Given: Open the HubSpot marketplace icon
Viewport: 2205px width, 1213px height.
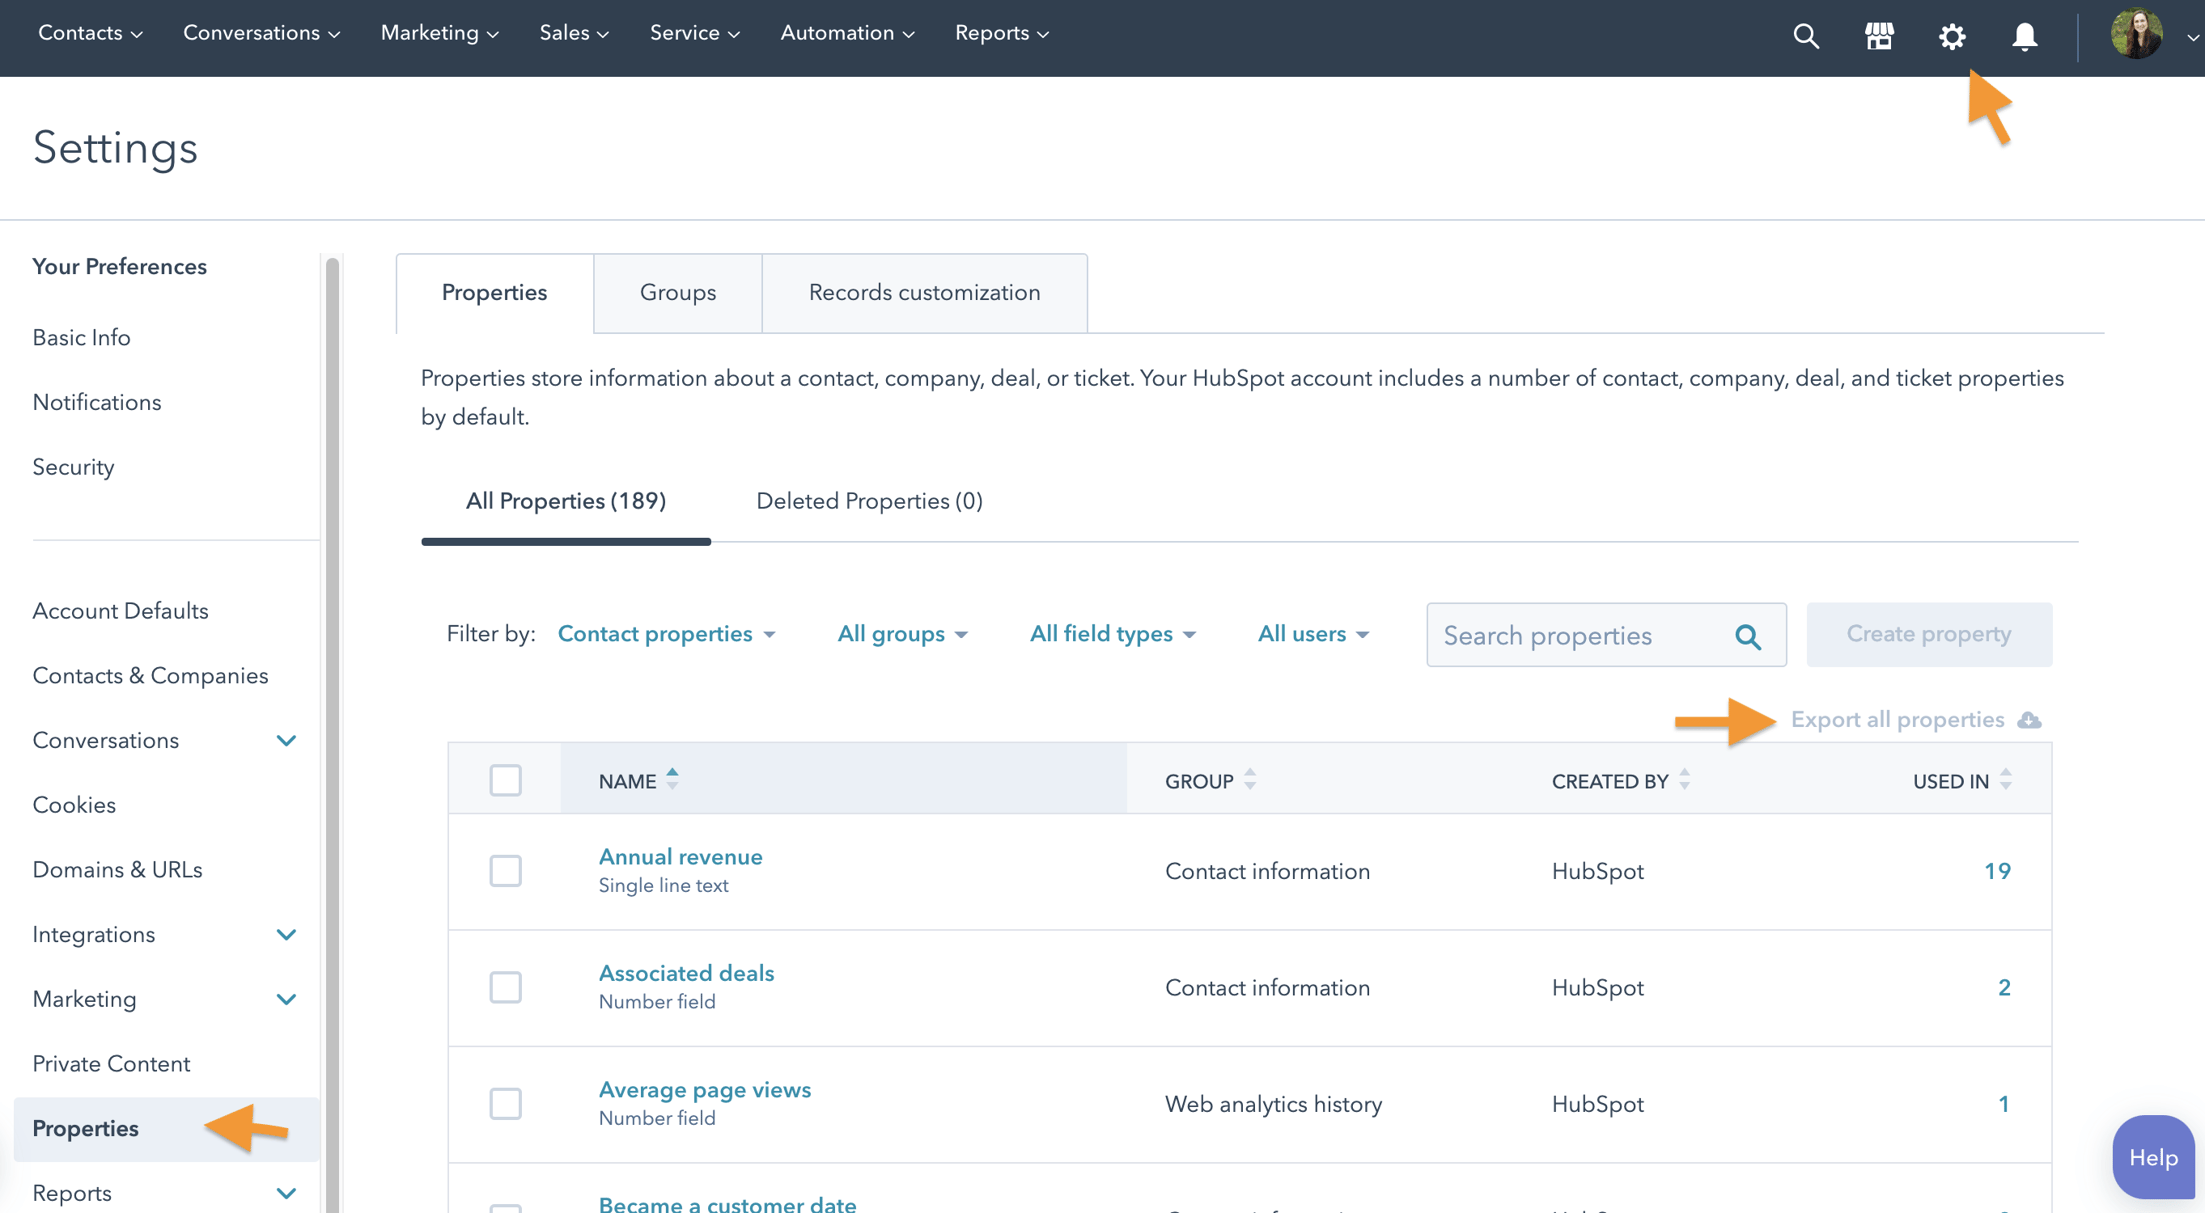Looking at the screenshot, I should coord(1879,36).
